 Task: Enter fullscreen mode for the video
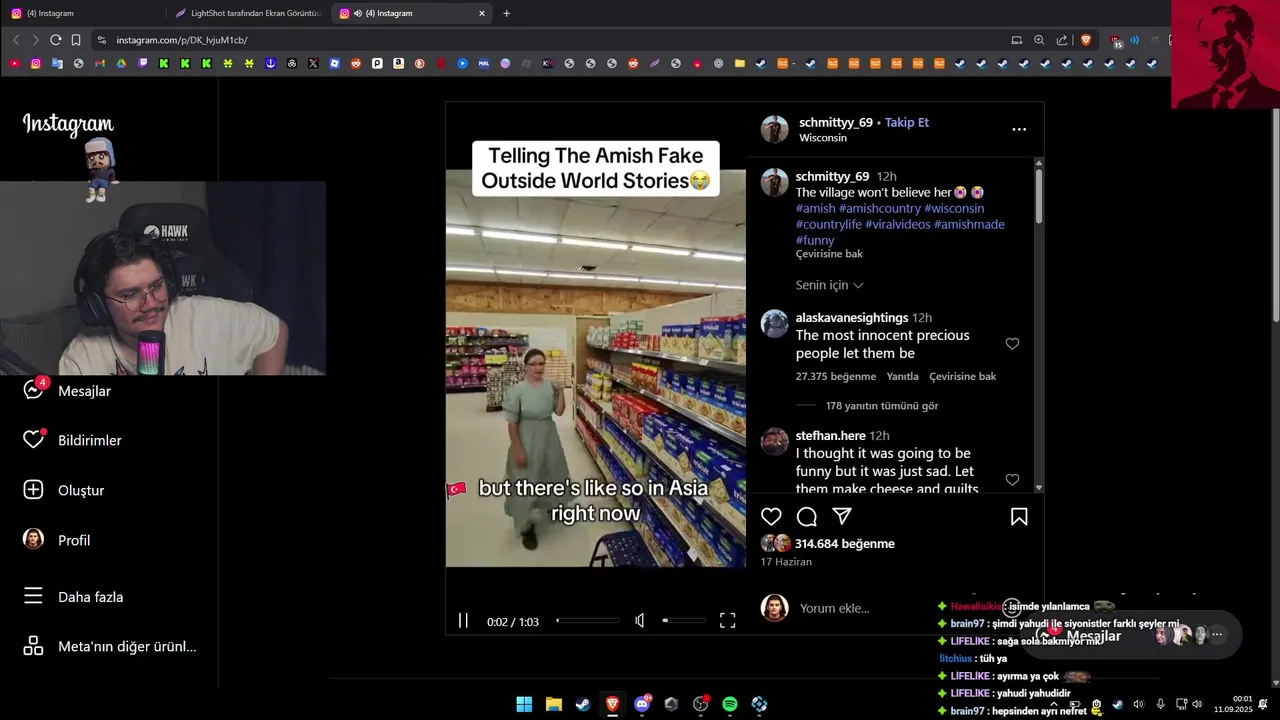(728, 621)
